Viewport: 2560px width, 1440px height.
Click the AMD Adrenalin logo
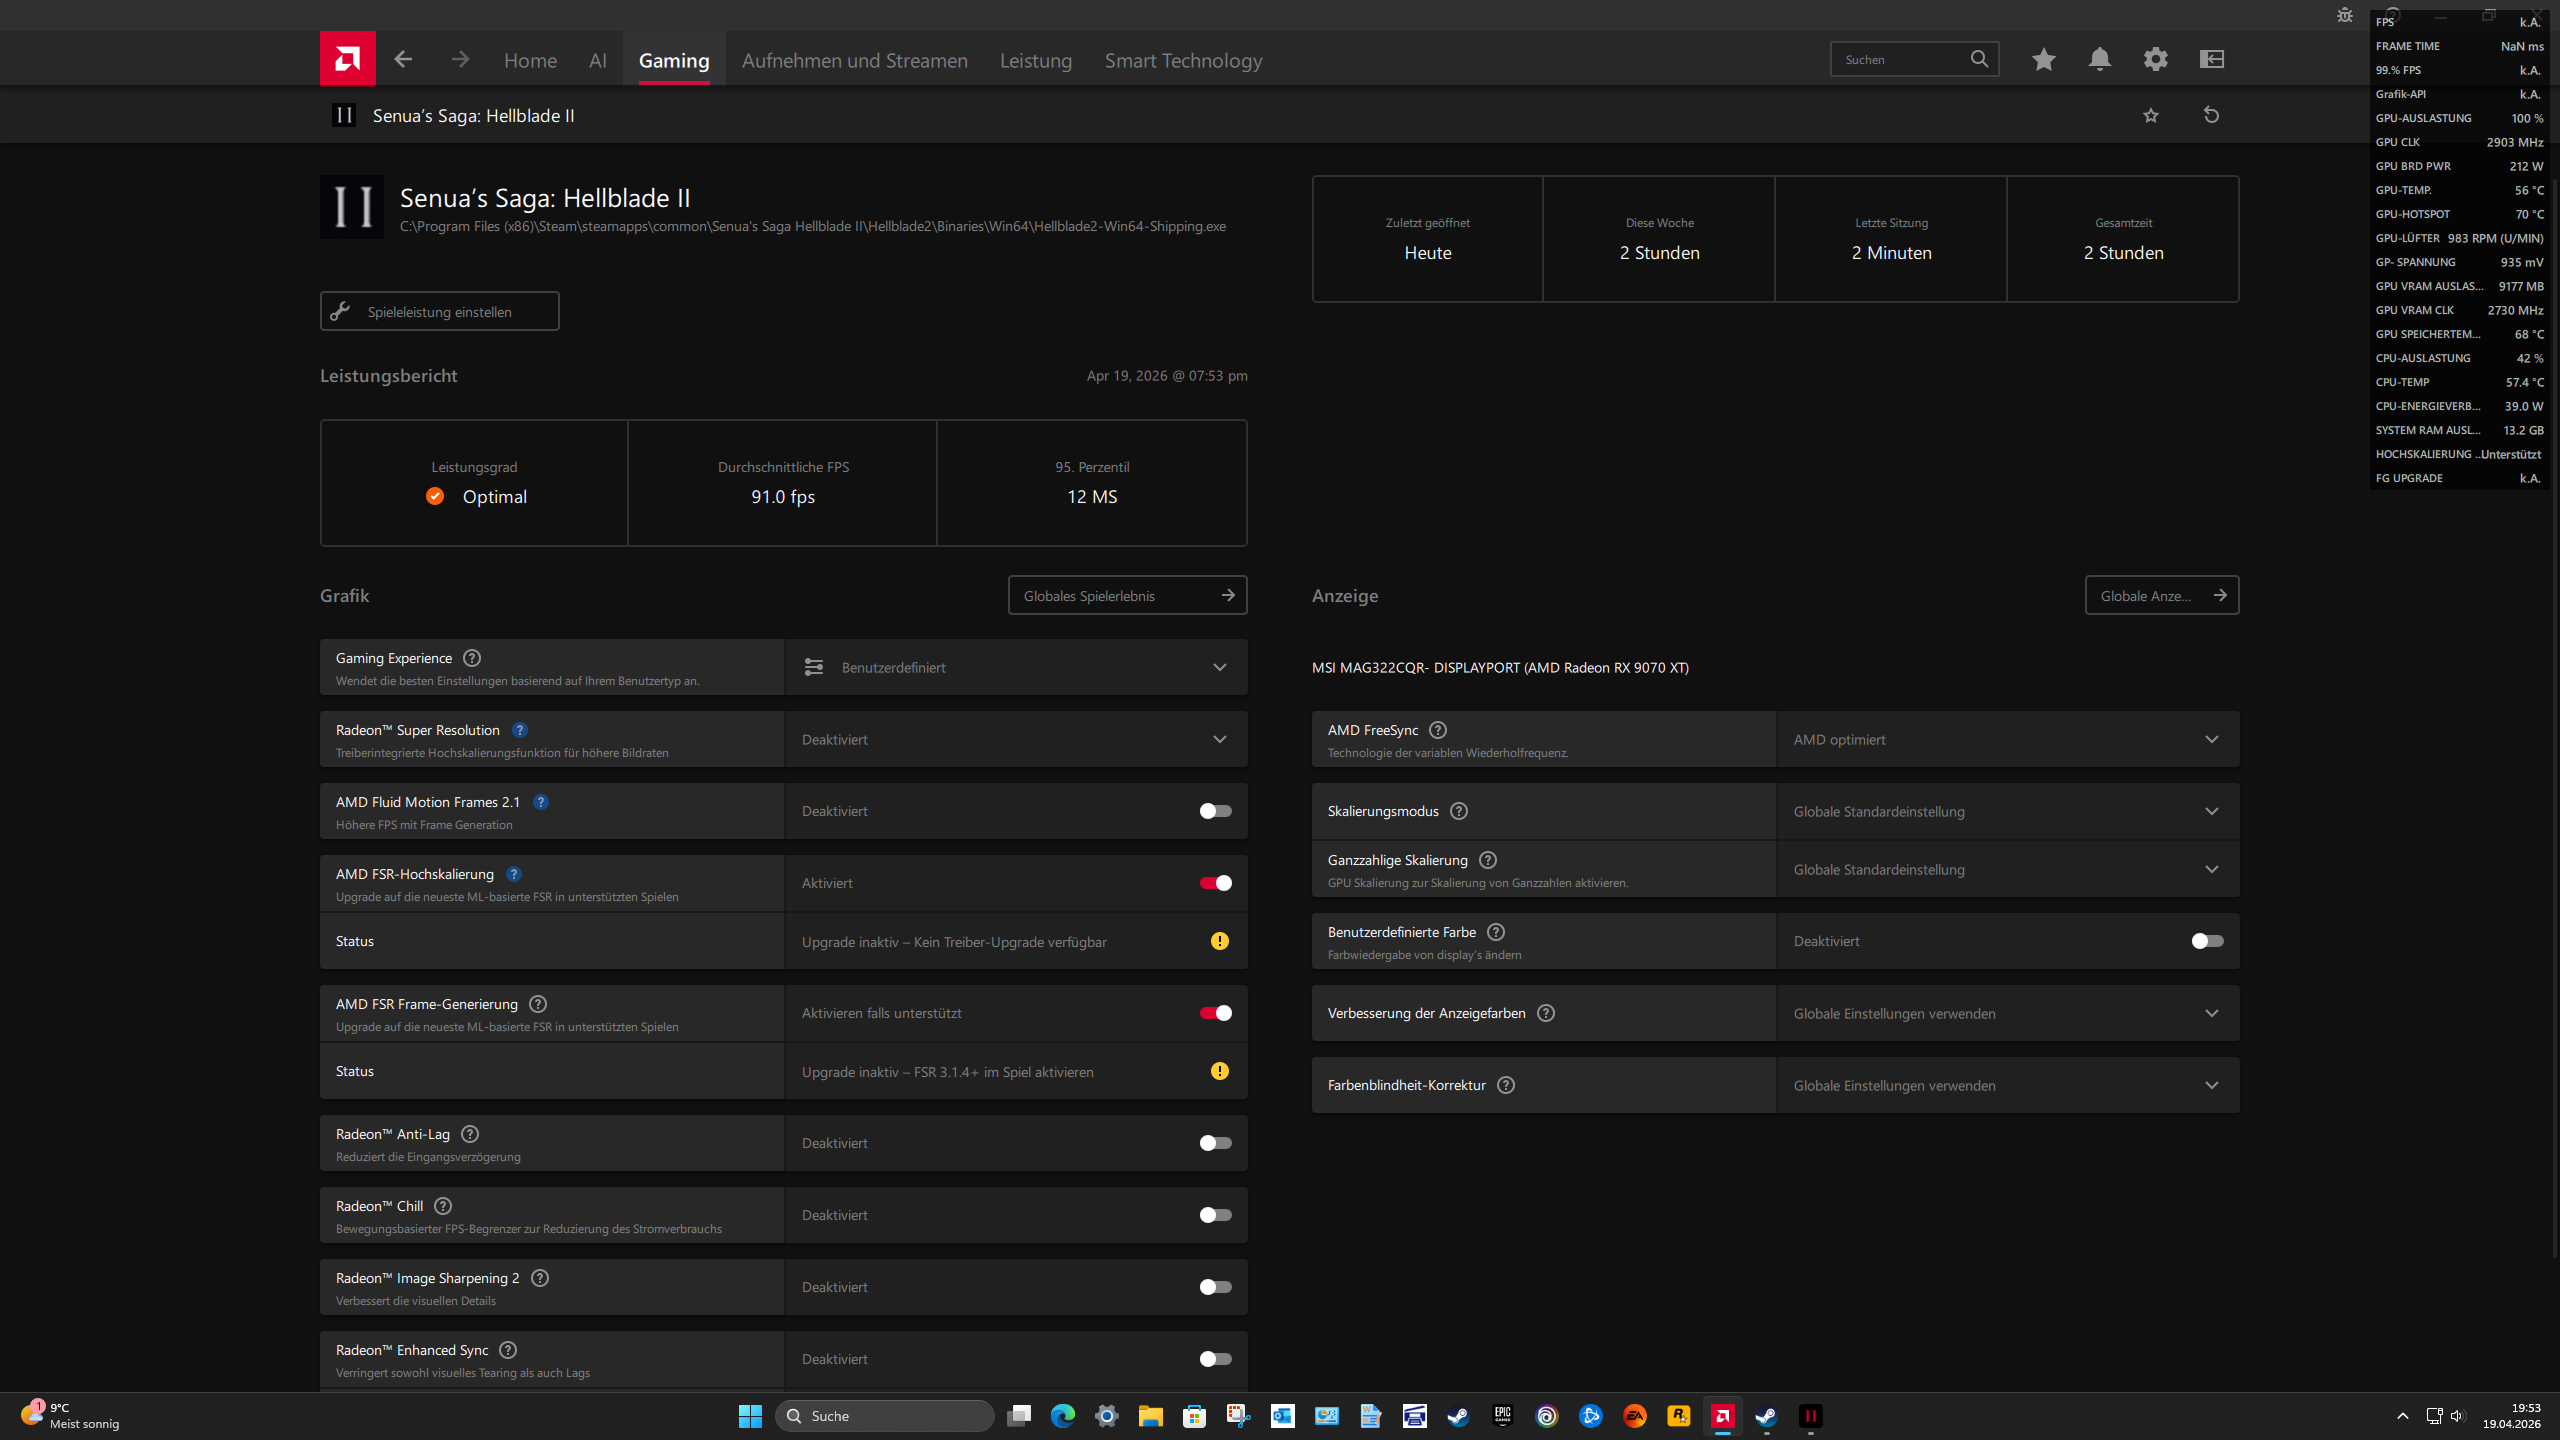coord(346,58)
